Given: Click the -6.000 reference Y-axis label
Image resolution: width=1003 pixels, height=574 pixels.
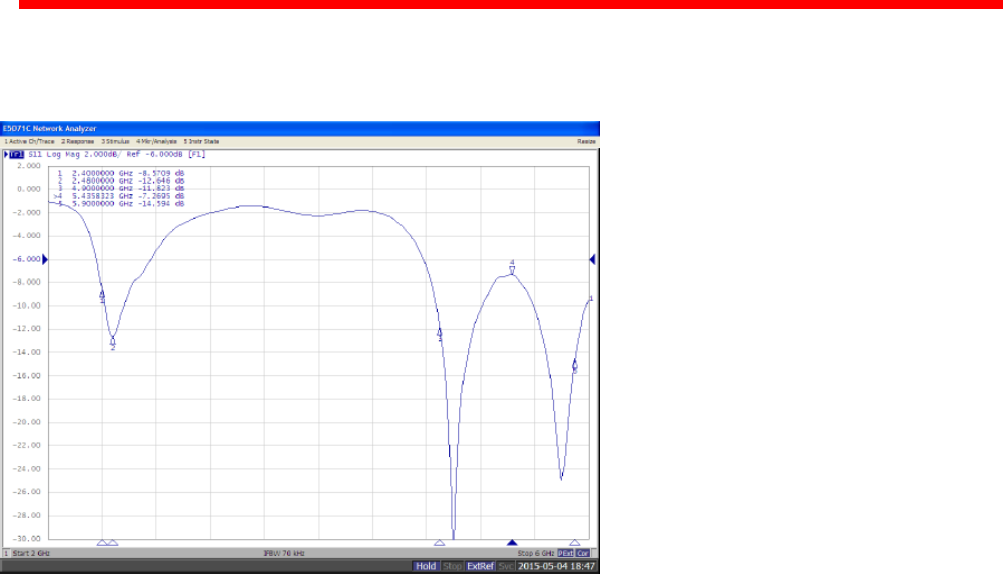Looking at the screenshot, I should point(26,259).
